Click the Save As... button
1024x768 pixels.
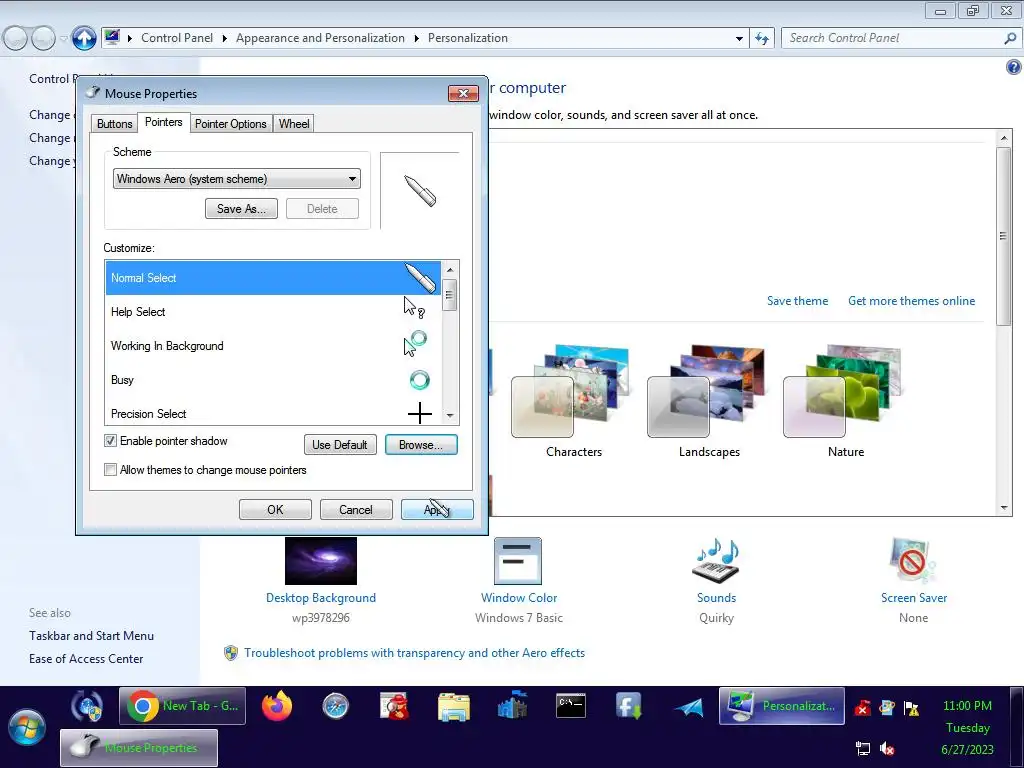coord(241,209)
